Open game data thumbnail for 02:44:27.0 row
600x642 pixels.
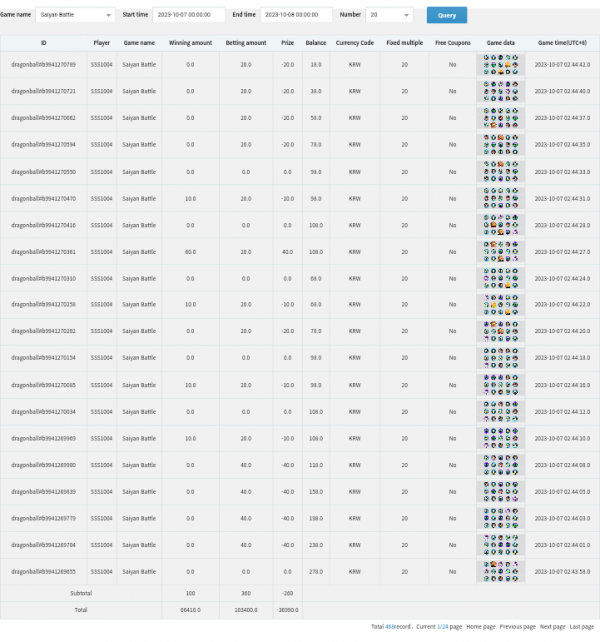pos(500,251)
